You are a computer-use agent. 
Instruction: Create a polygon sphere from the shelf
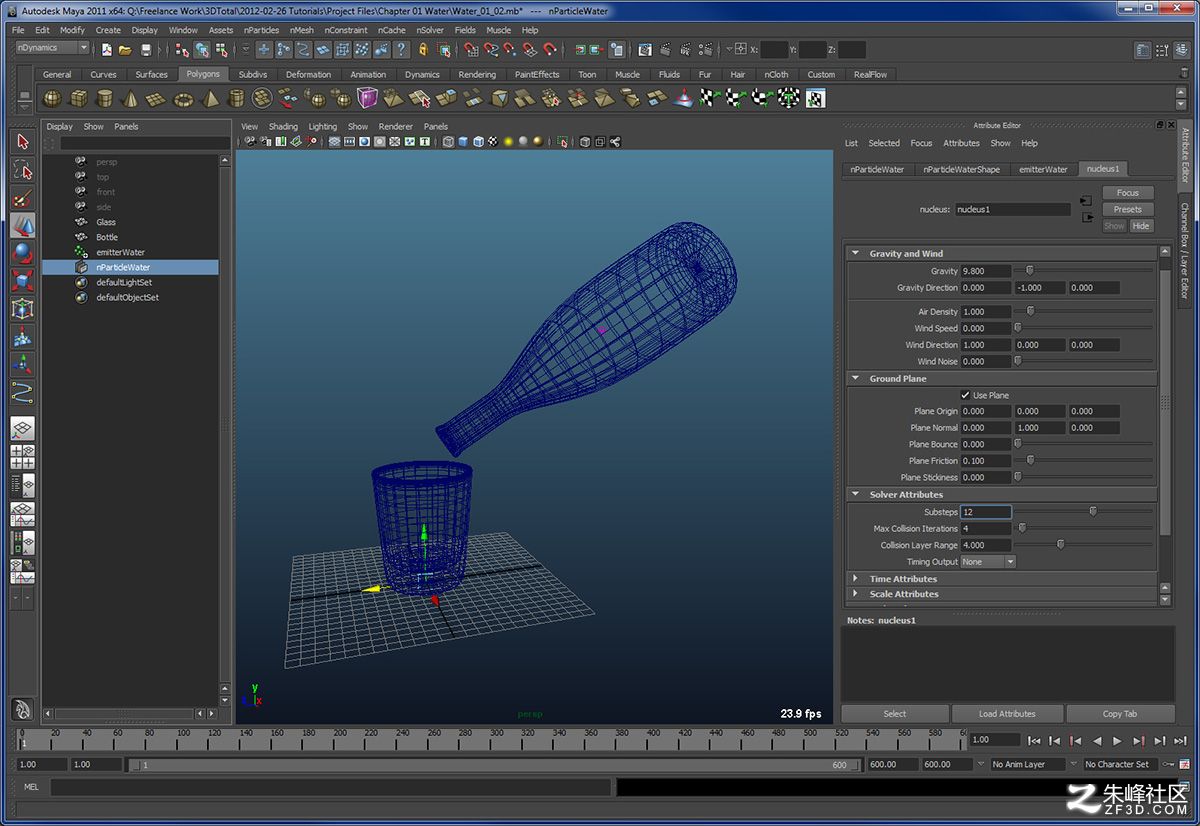coord(52,98)
